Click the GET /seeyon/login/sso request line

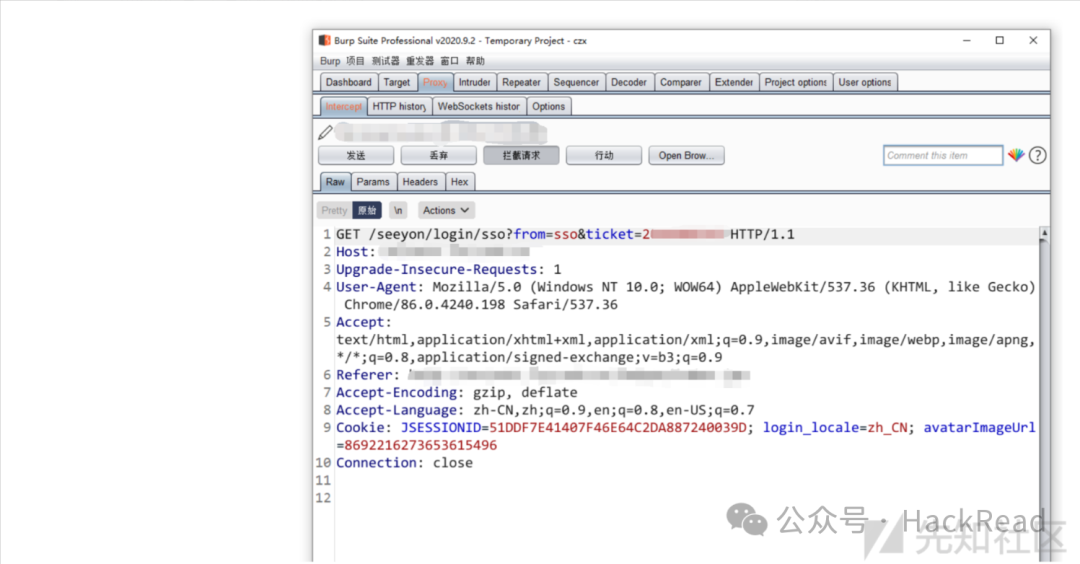point(565,235)
